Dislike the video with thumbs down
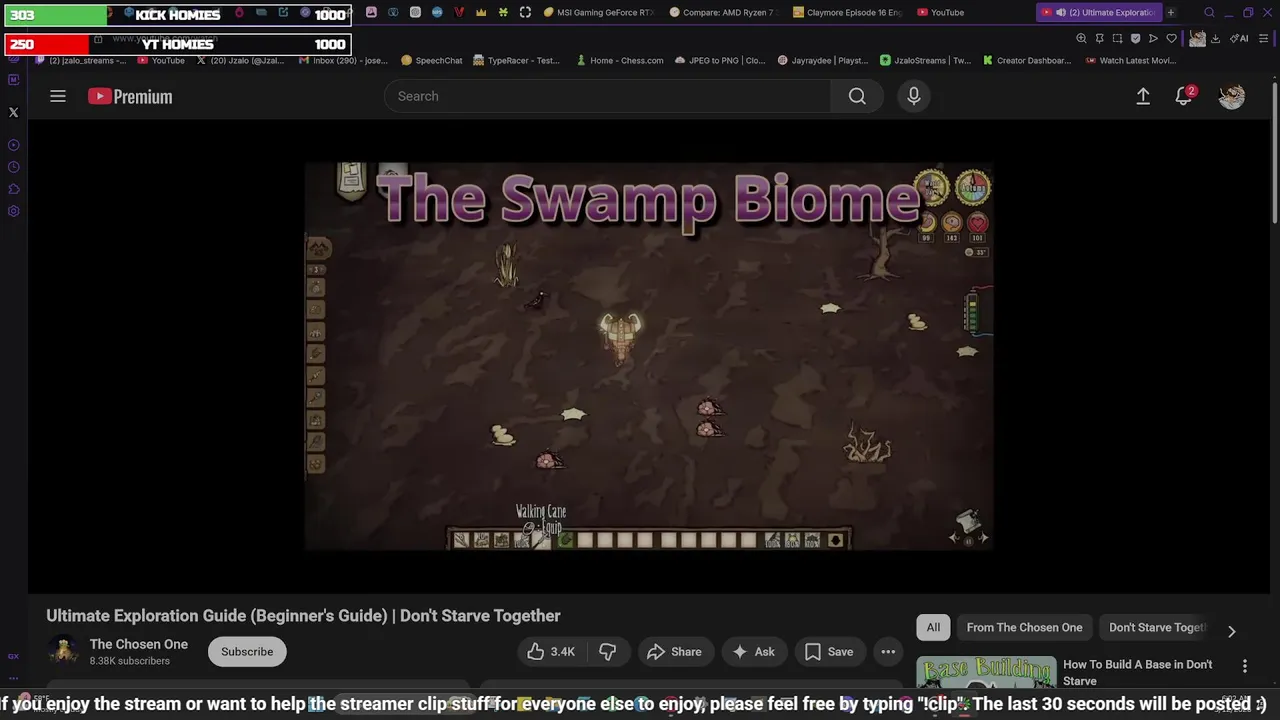 coord(607,652)
